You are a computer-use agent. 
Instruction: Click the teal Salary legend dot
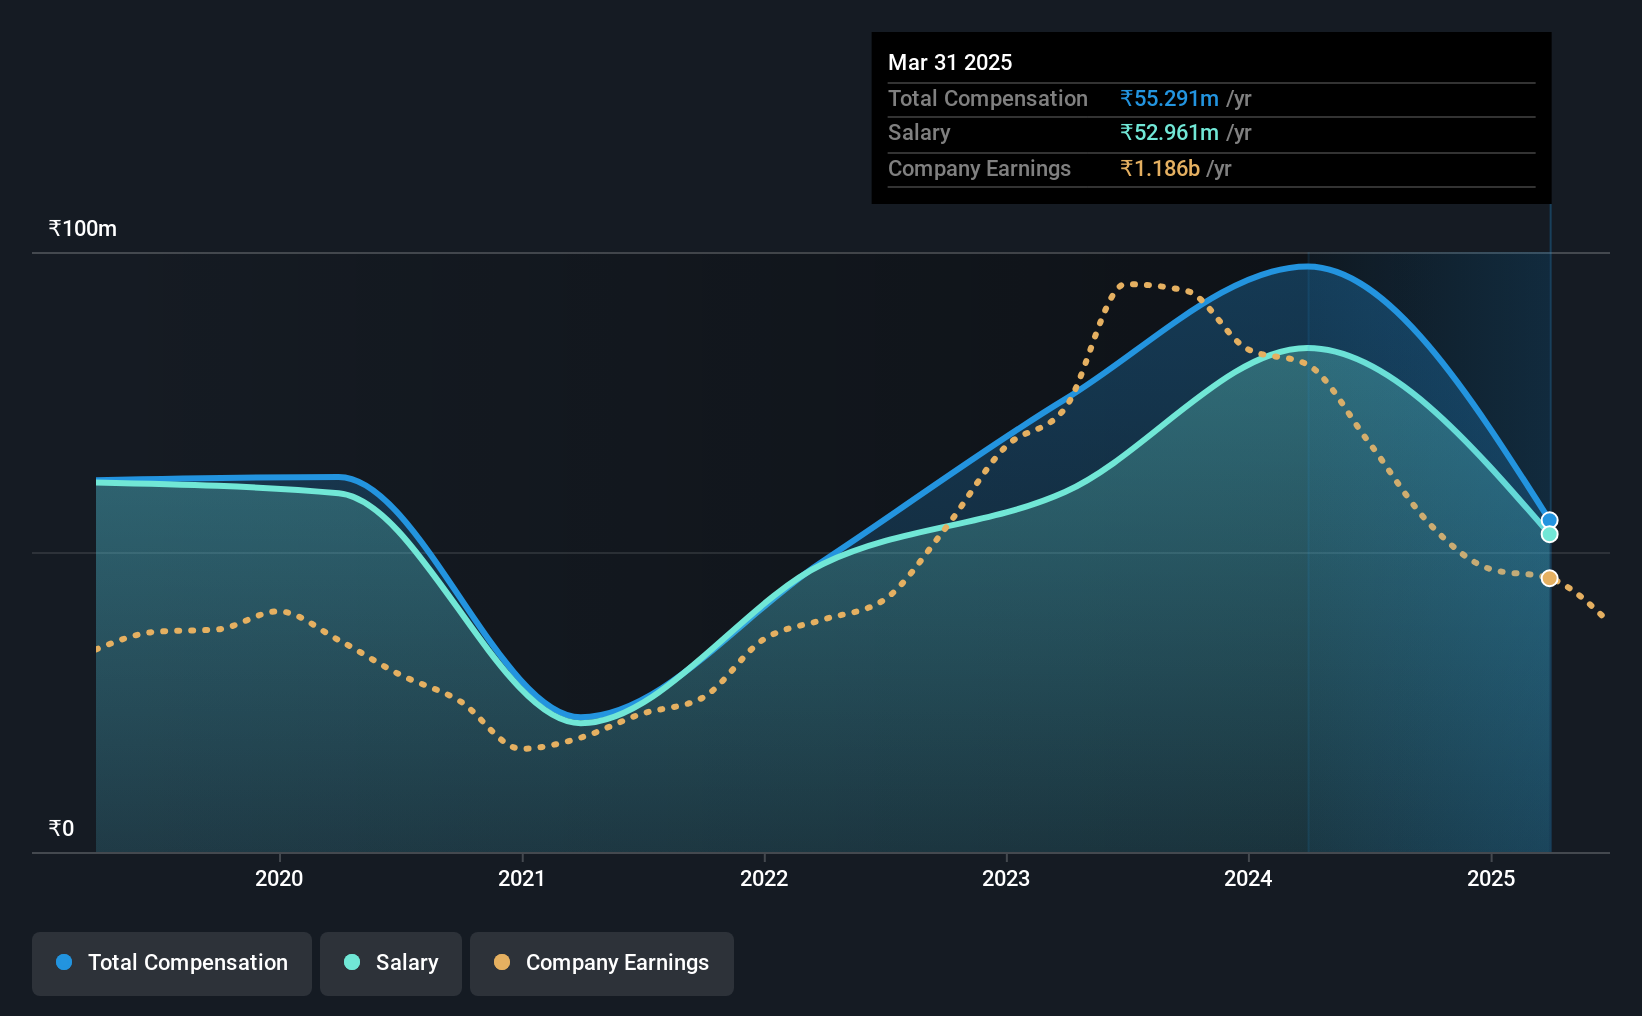click(352, 962)
